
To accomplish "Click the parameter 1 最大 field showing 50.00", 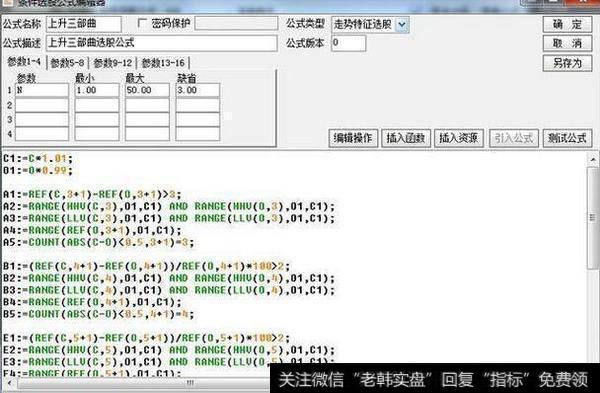I will (x=147, y=90).
